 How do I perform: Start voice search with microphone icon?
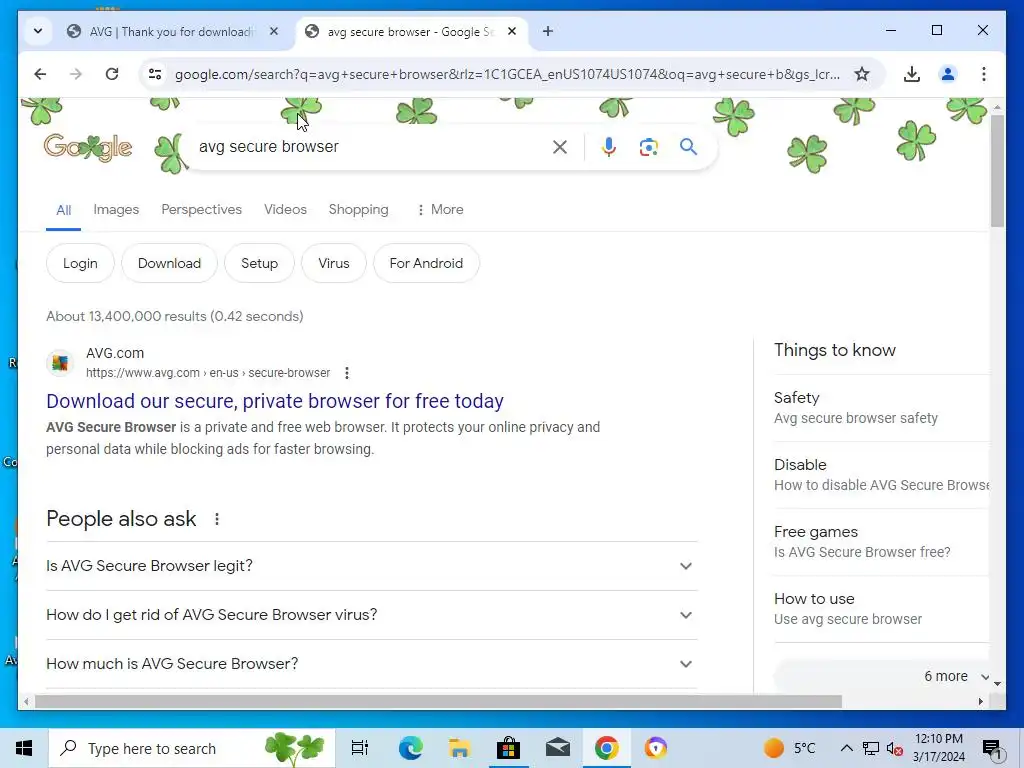pyautogui.click(x=609, y=147)
